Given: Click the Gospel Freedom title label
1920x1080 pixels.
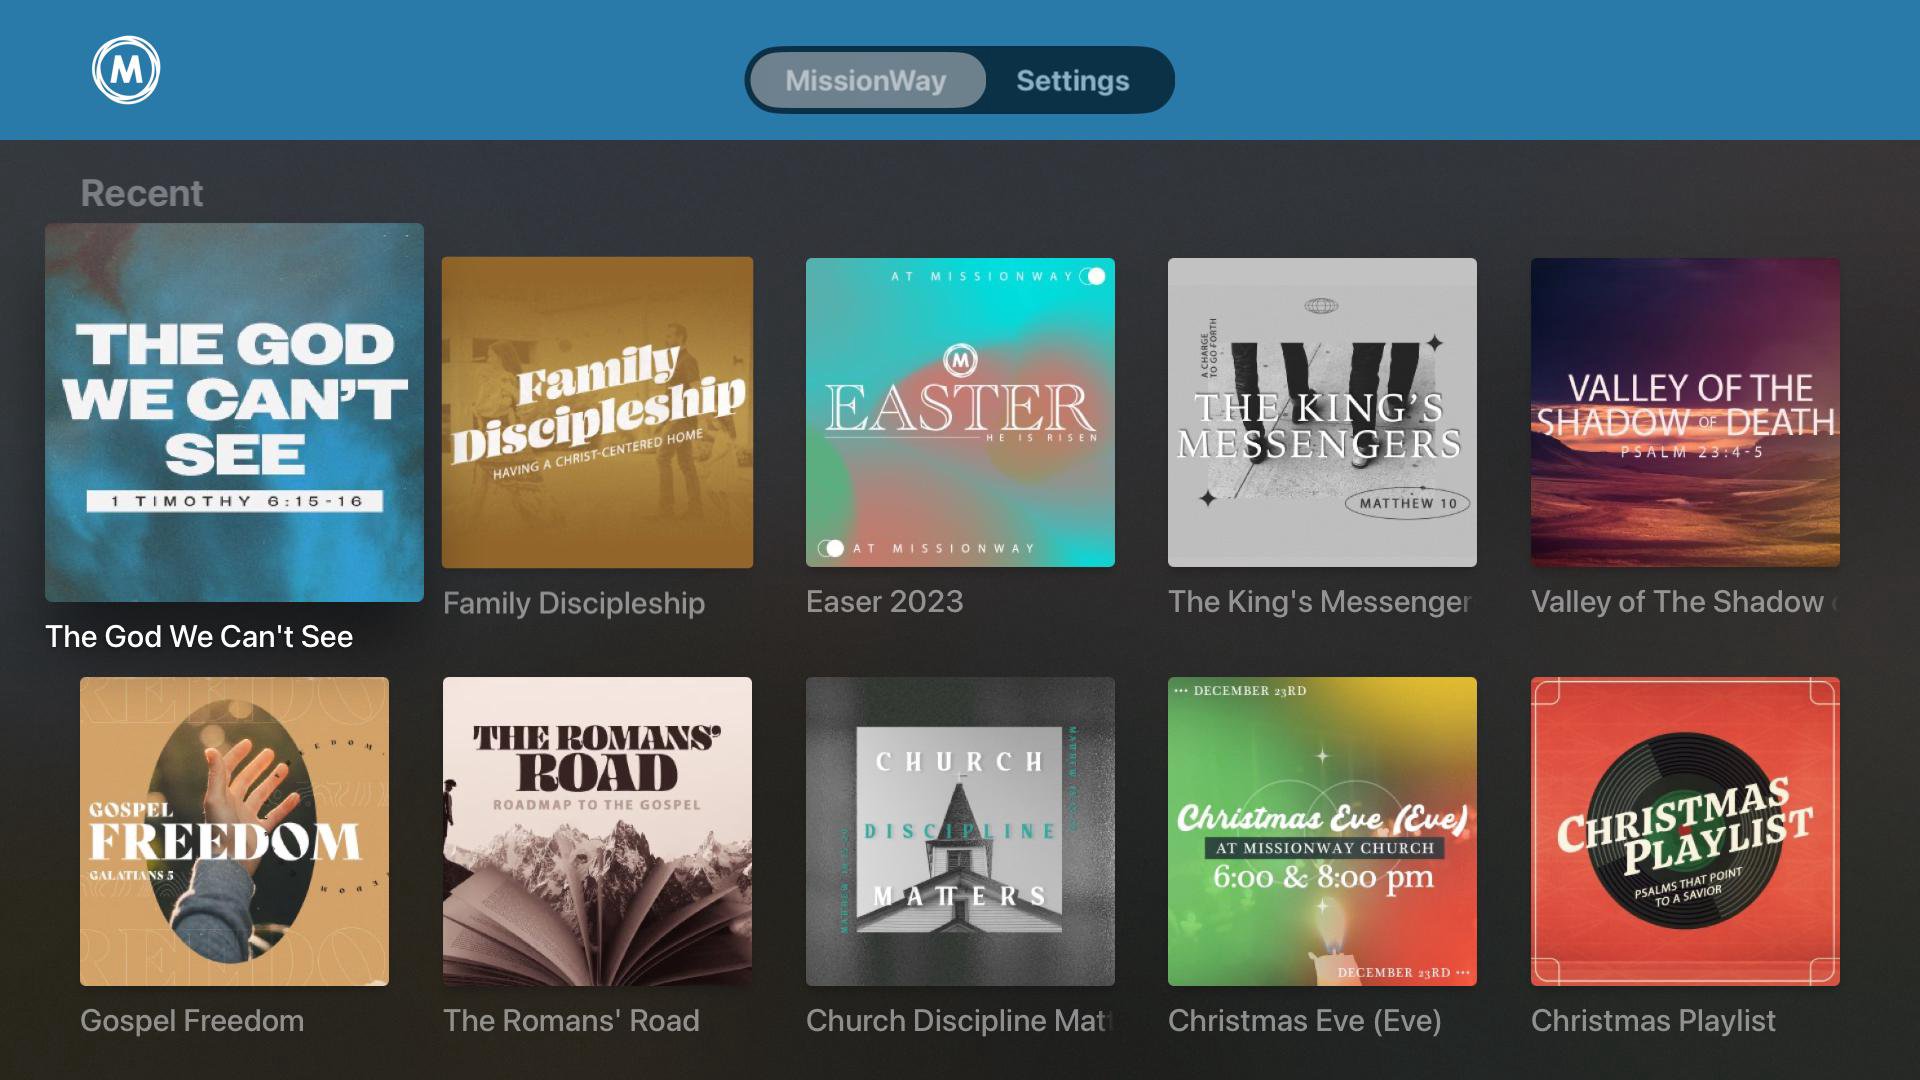Looking at the screenshot, I should point(192,1021).
